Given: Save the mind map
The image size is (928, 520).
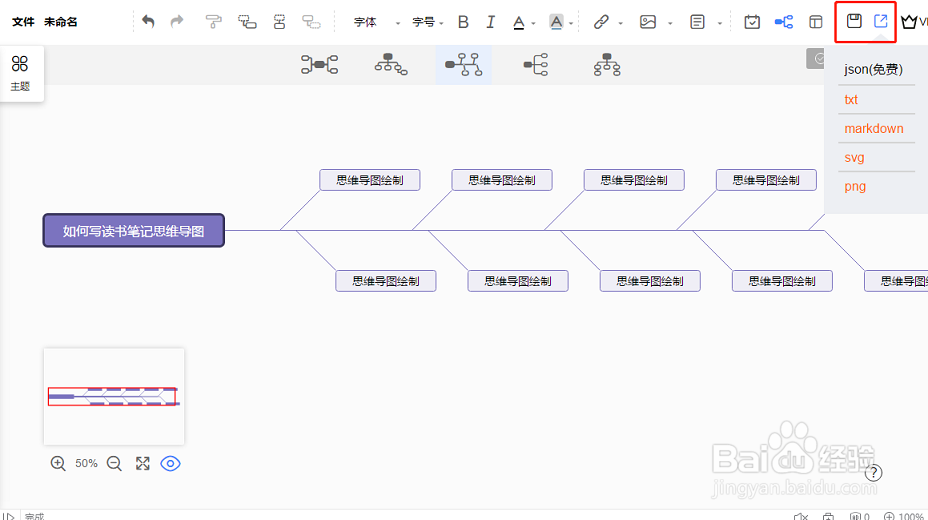Looking at the screenshot, I should (x=854, y=21).
